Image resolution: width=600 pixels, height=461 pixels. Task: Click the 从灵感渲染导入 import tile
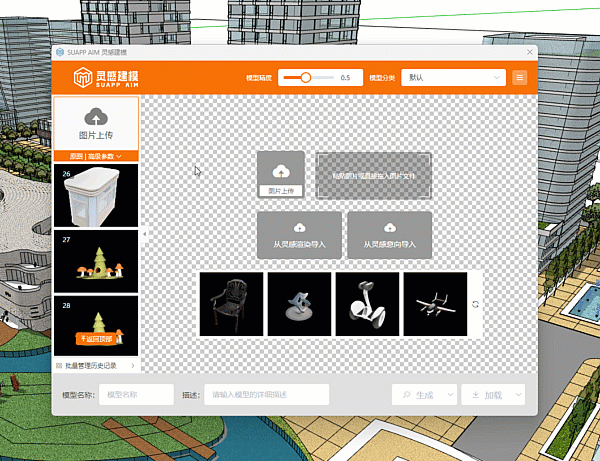click(299, 235)
